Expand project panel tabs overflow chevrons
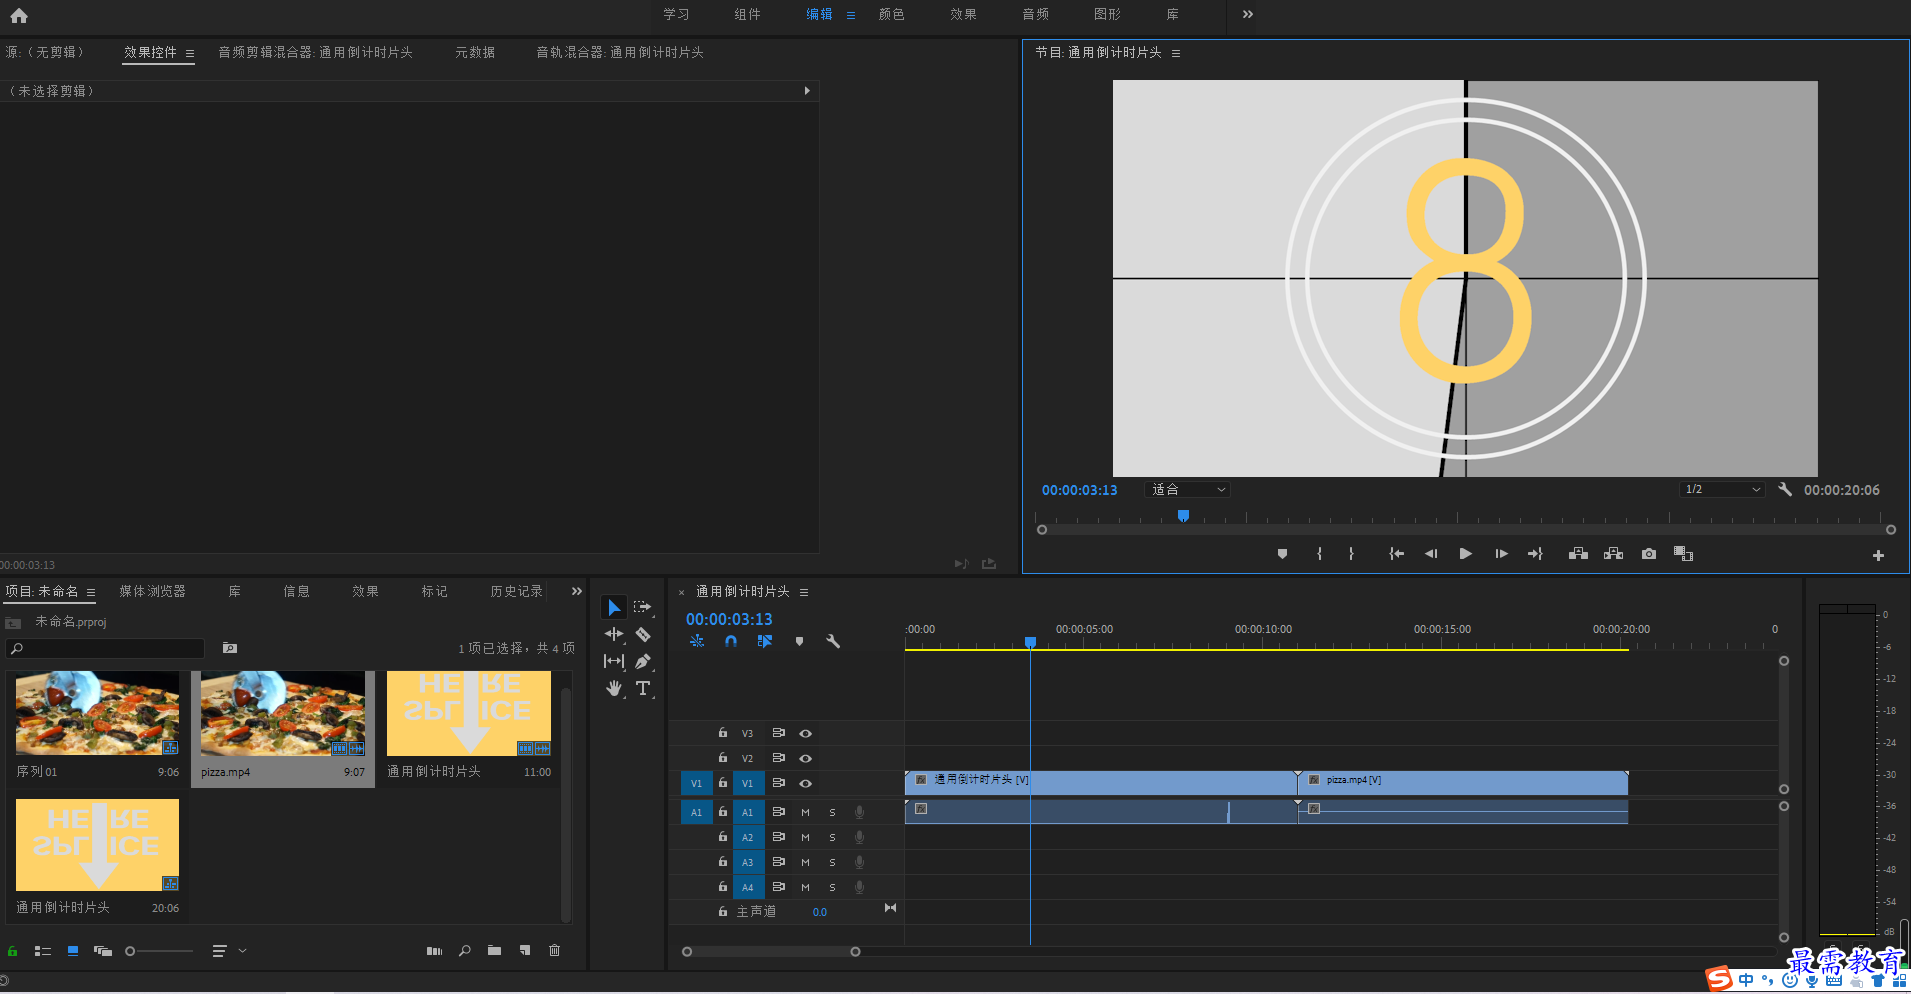1911x994 pixels. coord(576,591)
